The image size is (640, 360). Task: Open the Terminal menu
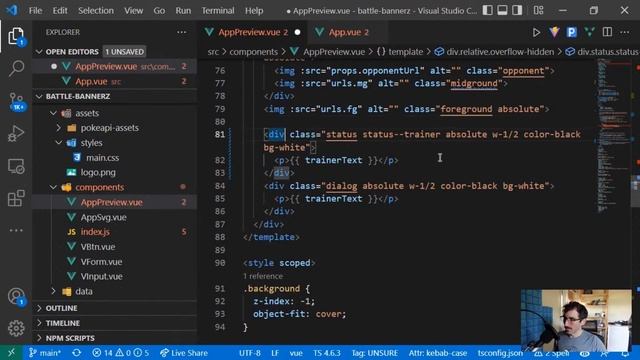point(218,10)
